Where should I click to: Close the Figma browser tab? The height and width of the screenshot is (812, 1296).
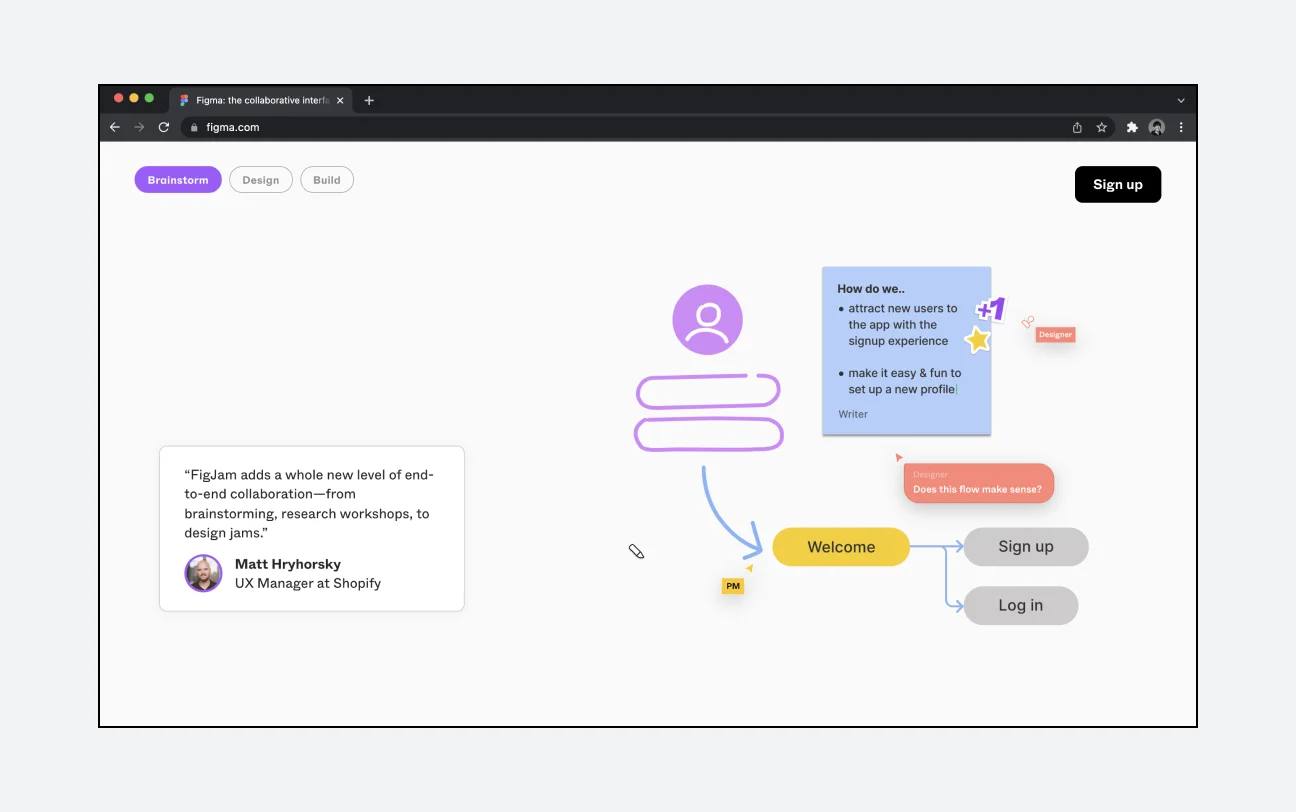tap(340, 100)
